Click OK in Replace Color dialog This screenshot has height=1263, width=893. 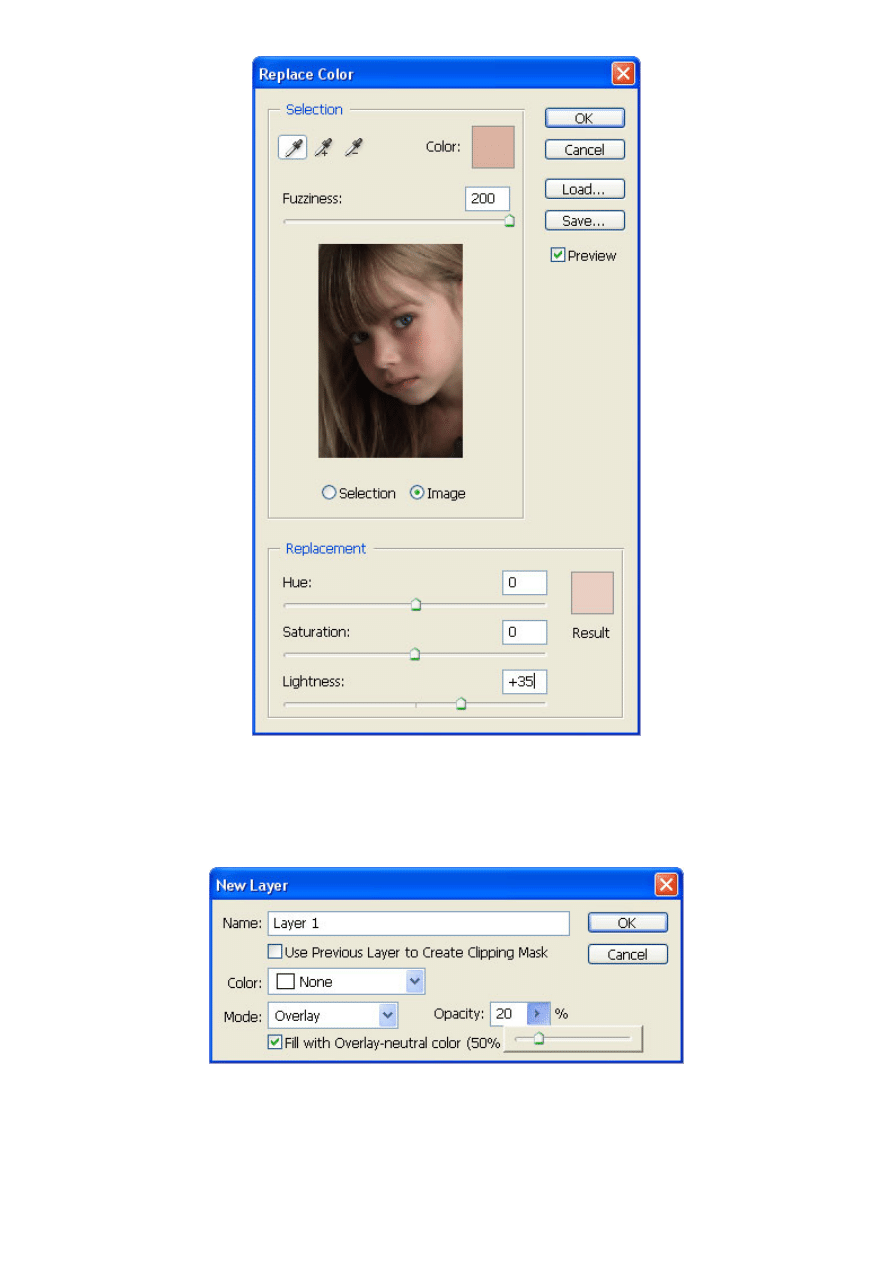coord(584,118)
